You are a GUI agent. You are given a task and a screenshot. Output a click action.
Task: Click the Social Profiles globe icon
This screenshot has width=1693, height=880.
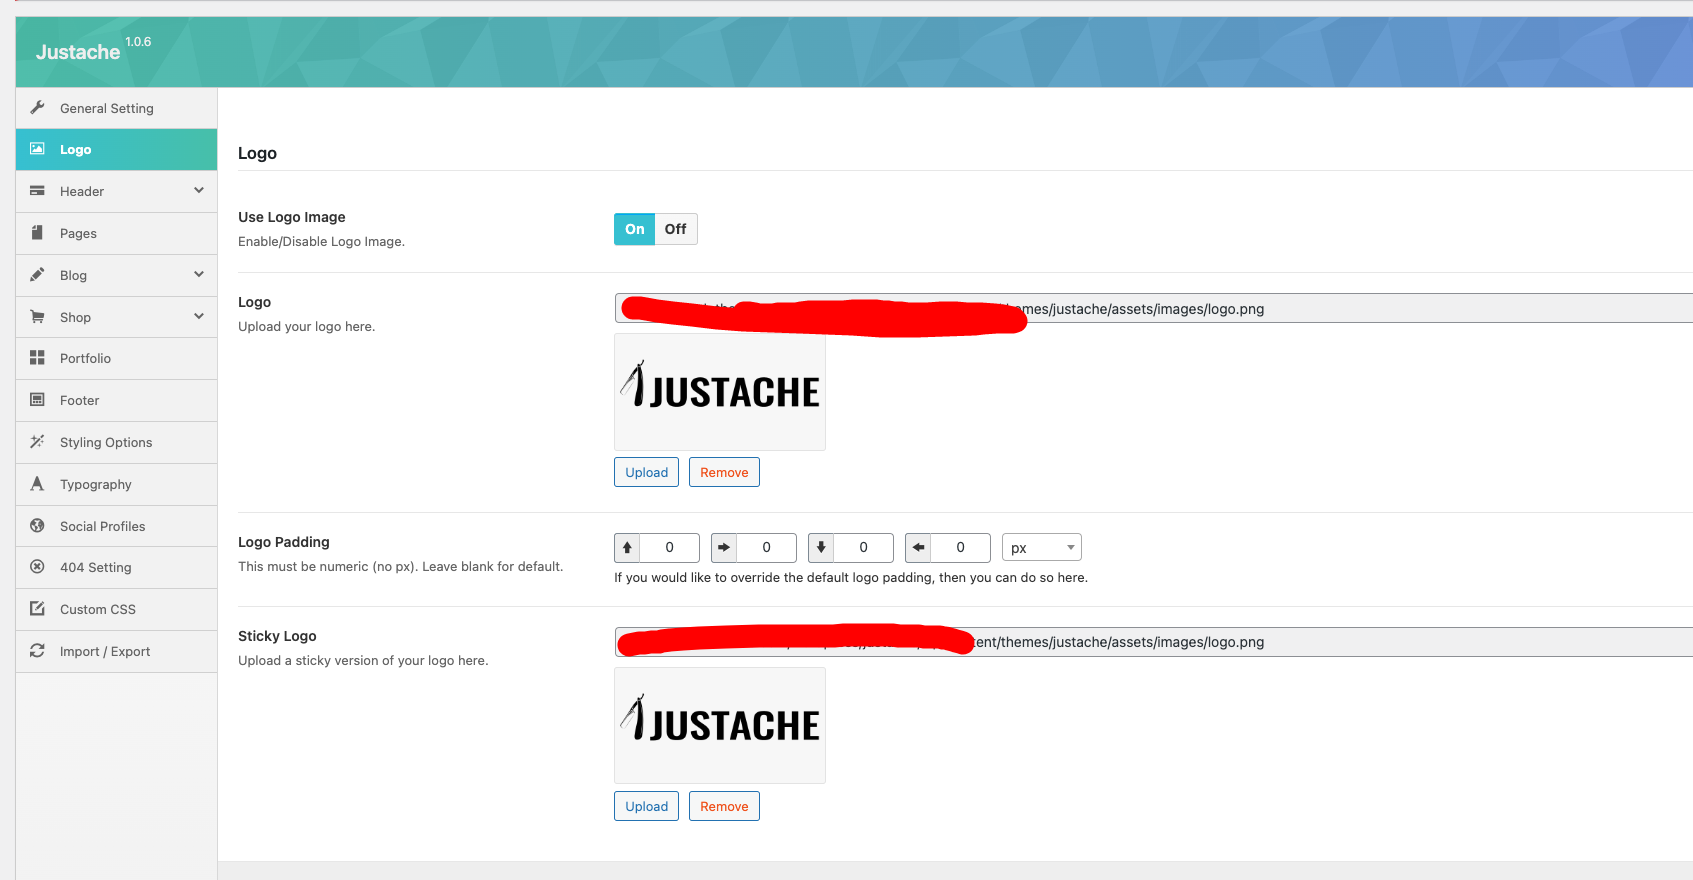37,526
